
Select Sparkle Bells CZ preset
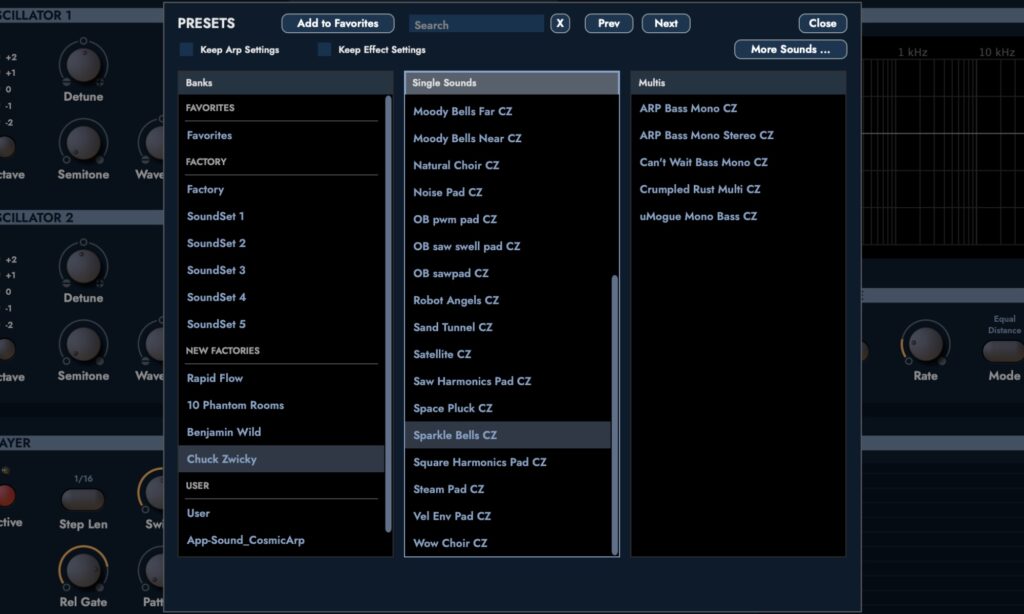[x=508, y=435]
